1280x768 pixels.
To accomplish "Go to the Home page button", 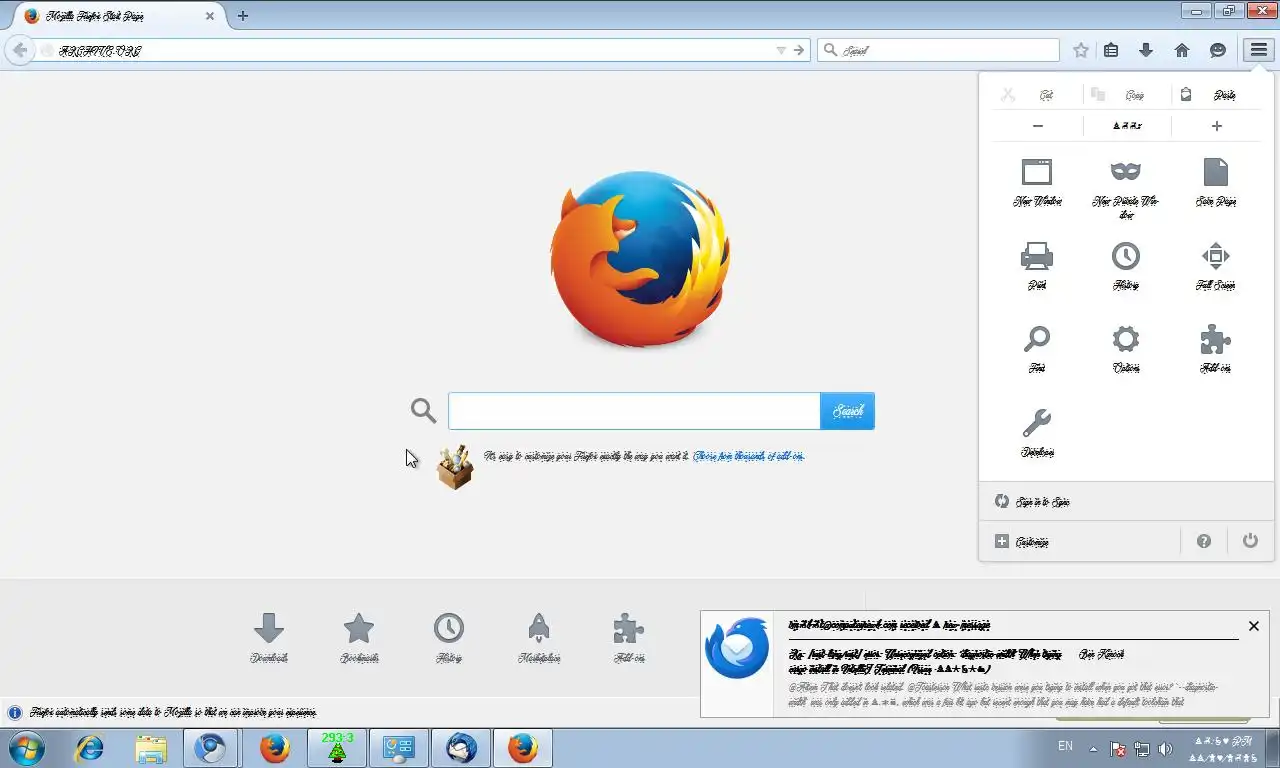I will click(x=1182, y=50).
